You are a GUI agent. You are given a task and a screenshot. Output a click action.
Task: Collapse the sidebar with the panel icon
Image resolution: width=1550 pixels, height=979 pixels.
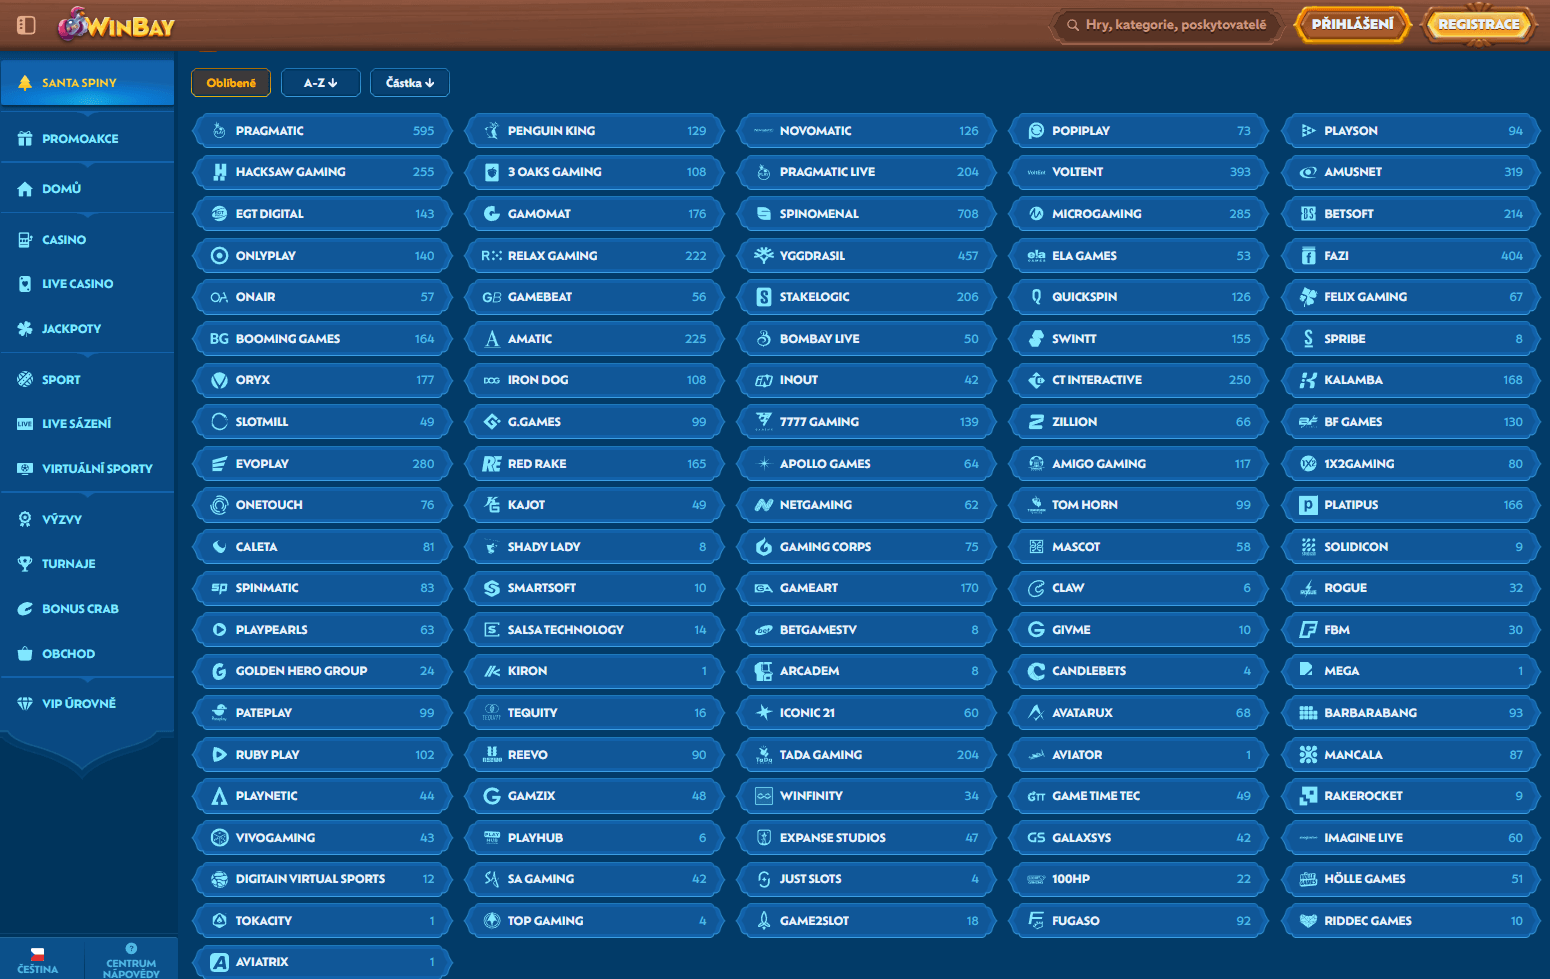coord(26,25)
